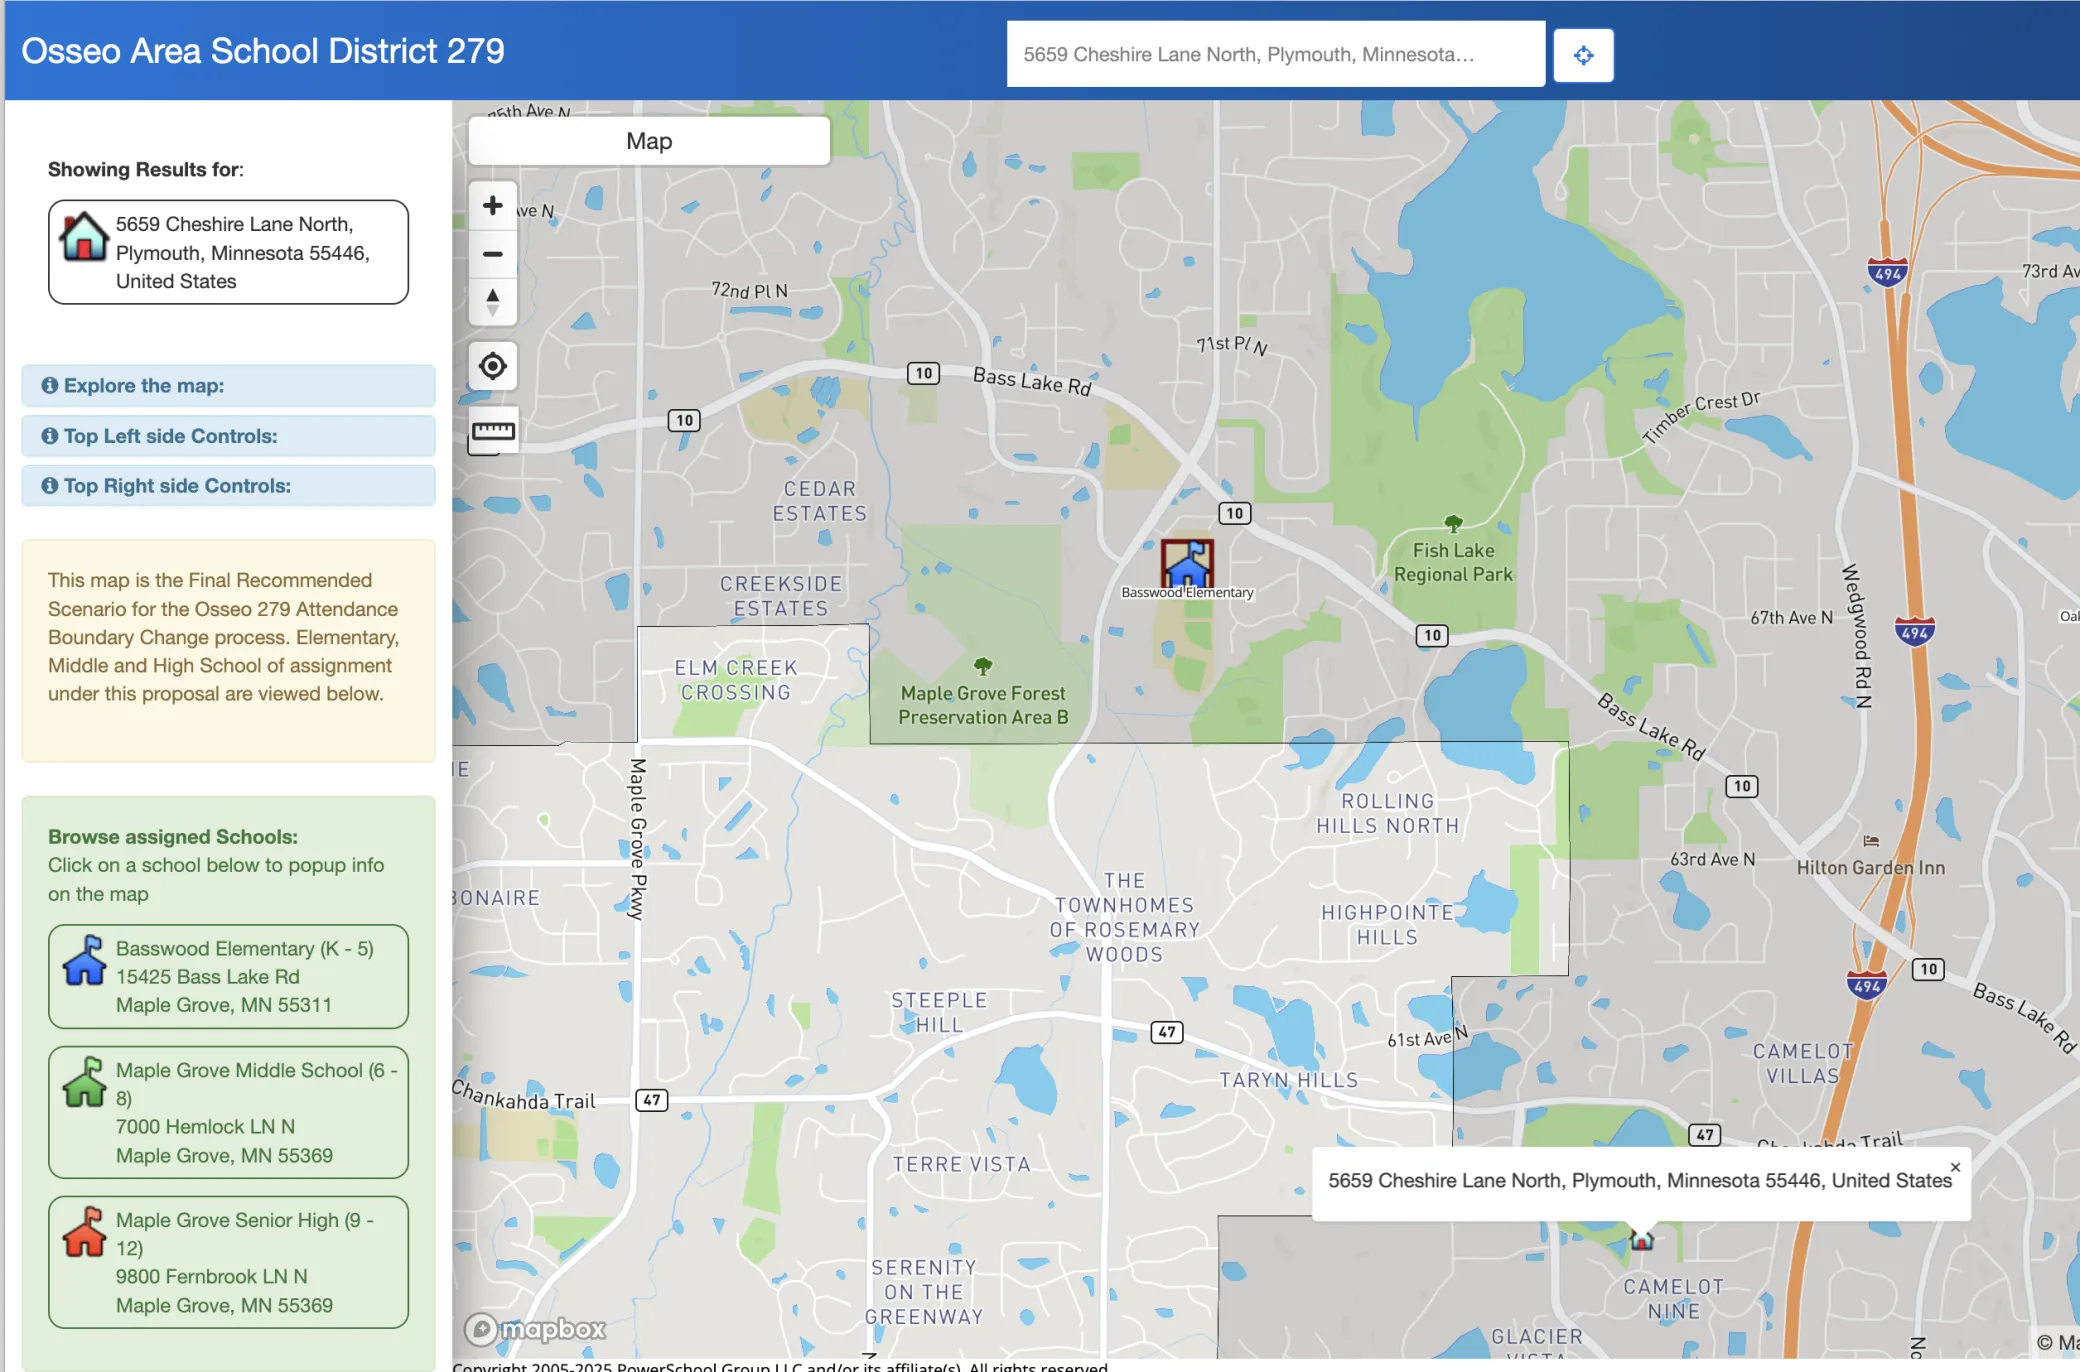Click the TARYN HILLS label
Image resolution: width=2080 pixels, height=1372 pixels.
1288,1080
